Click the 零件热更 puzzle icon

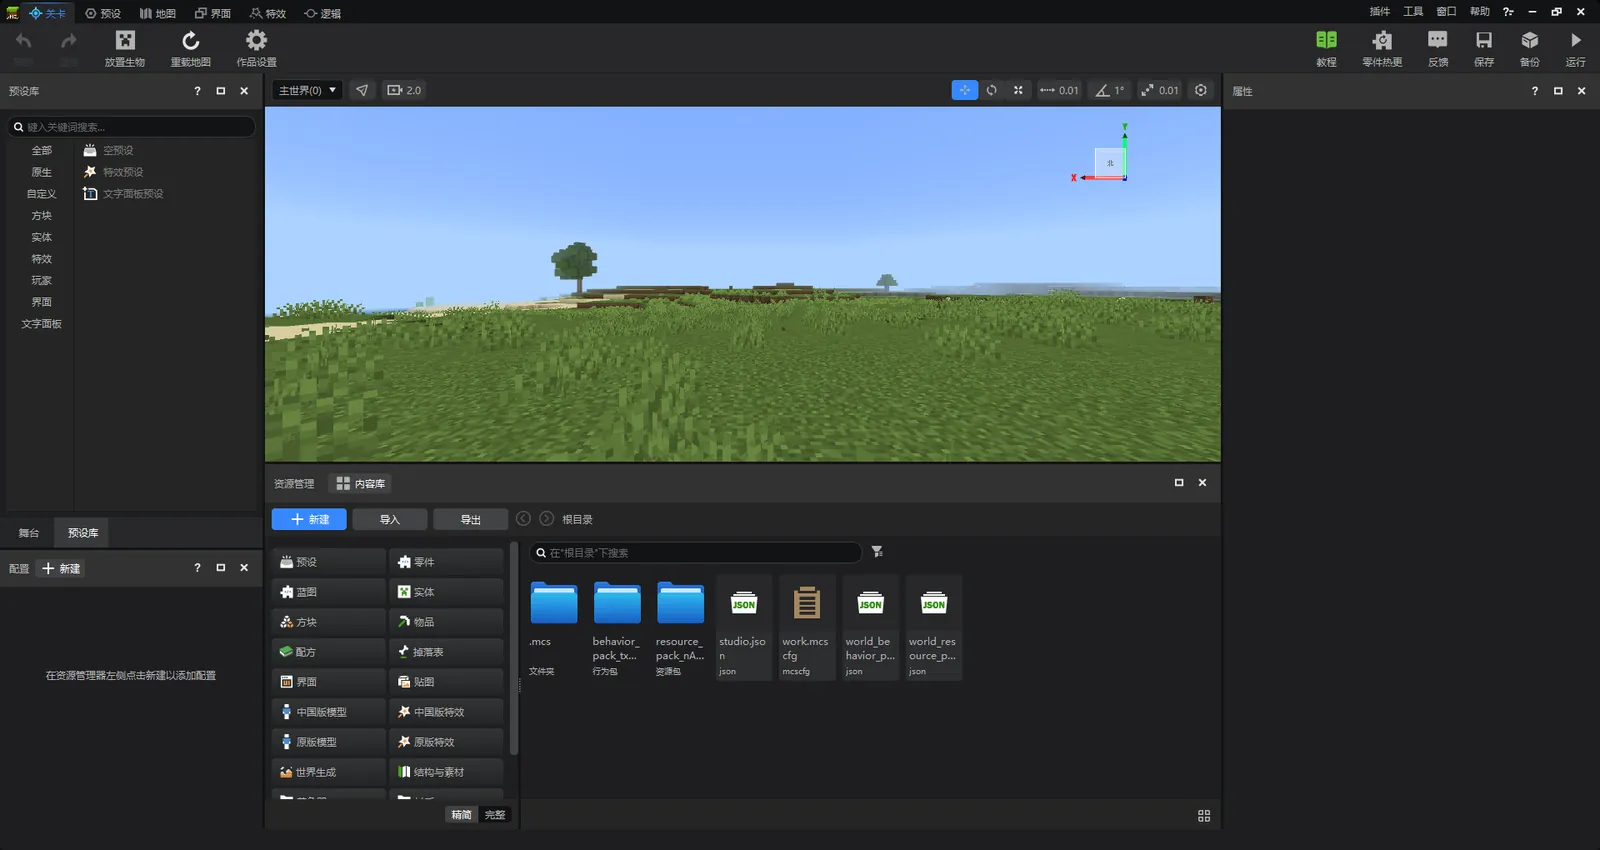tap(1382, 41)
